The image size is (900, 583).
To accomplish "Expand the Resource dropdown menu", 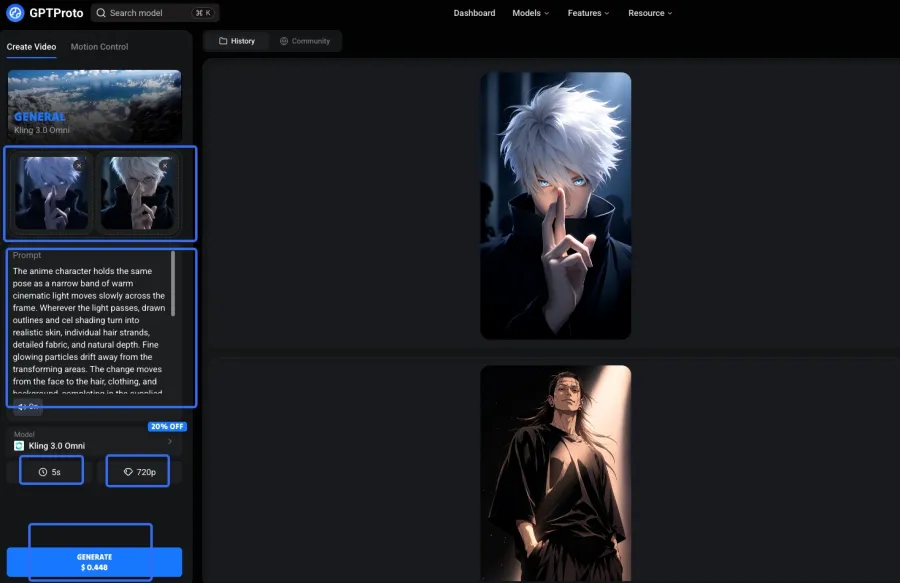I will [x=650, y=13].
